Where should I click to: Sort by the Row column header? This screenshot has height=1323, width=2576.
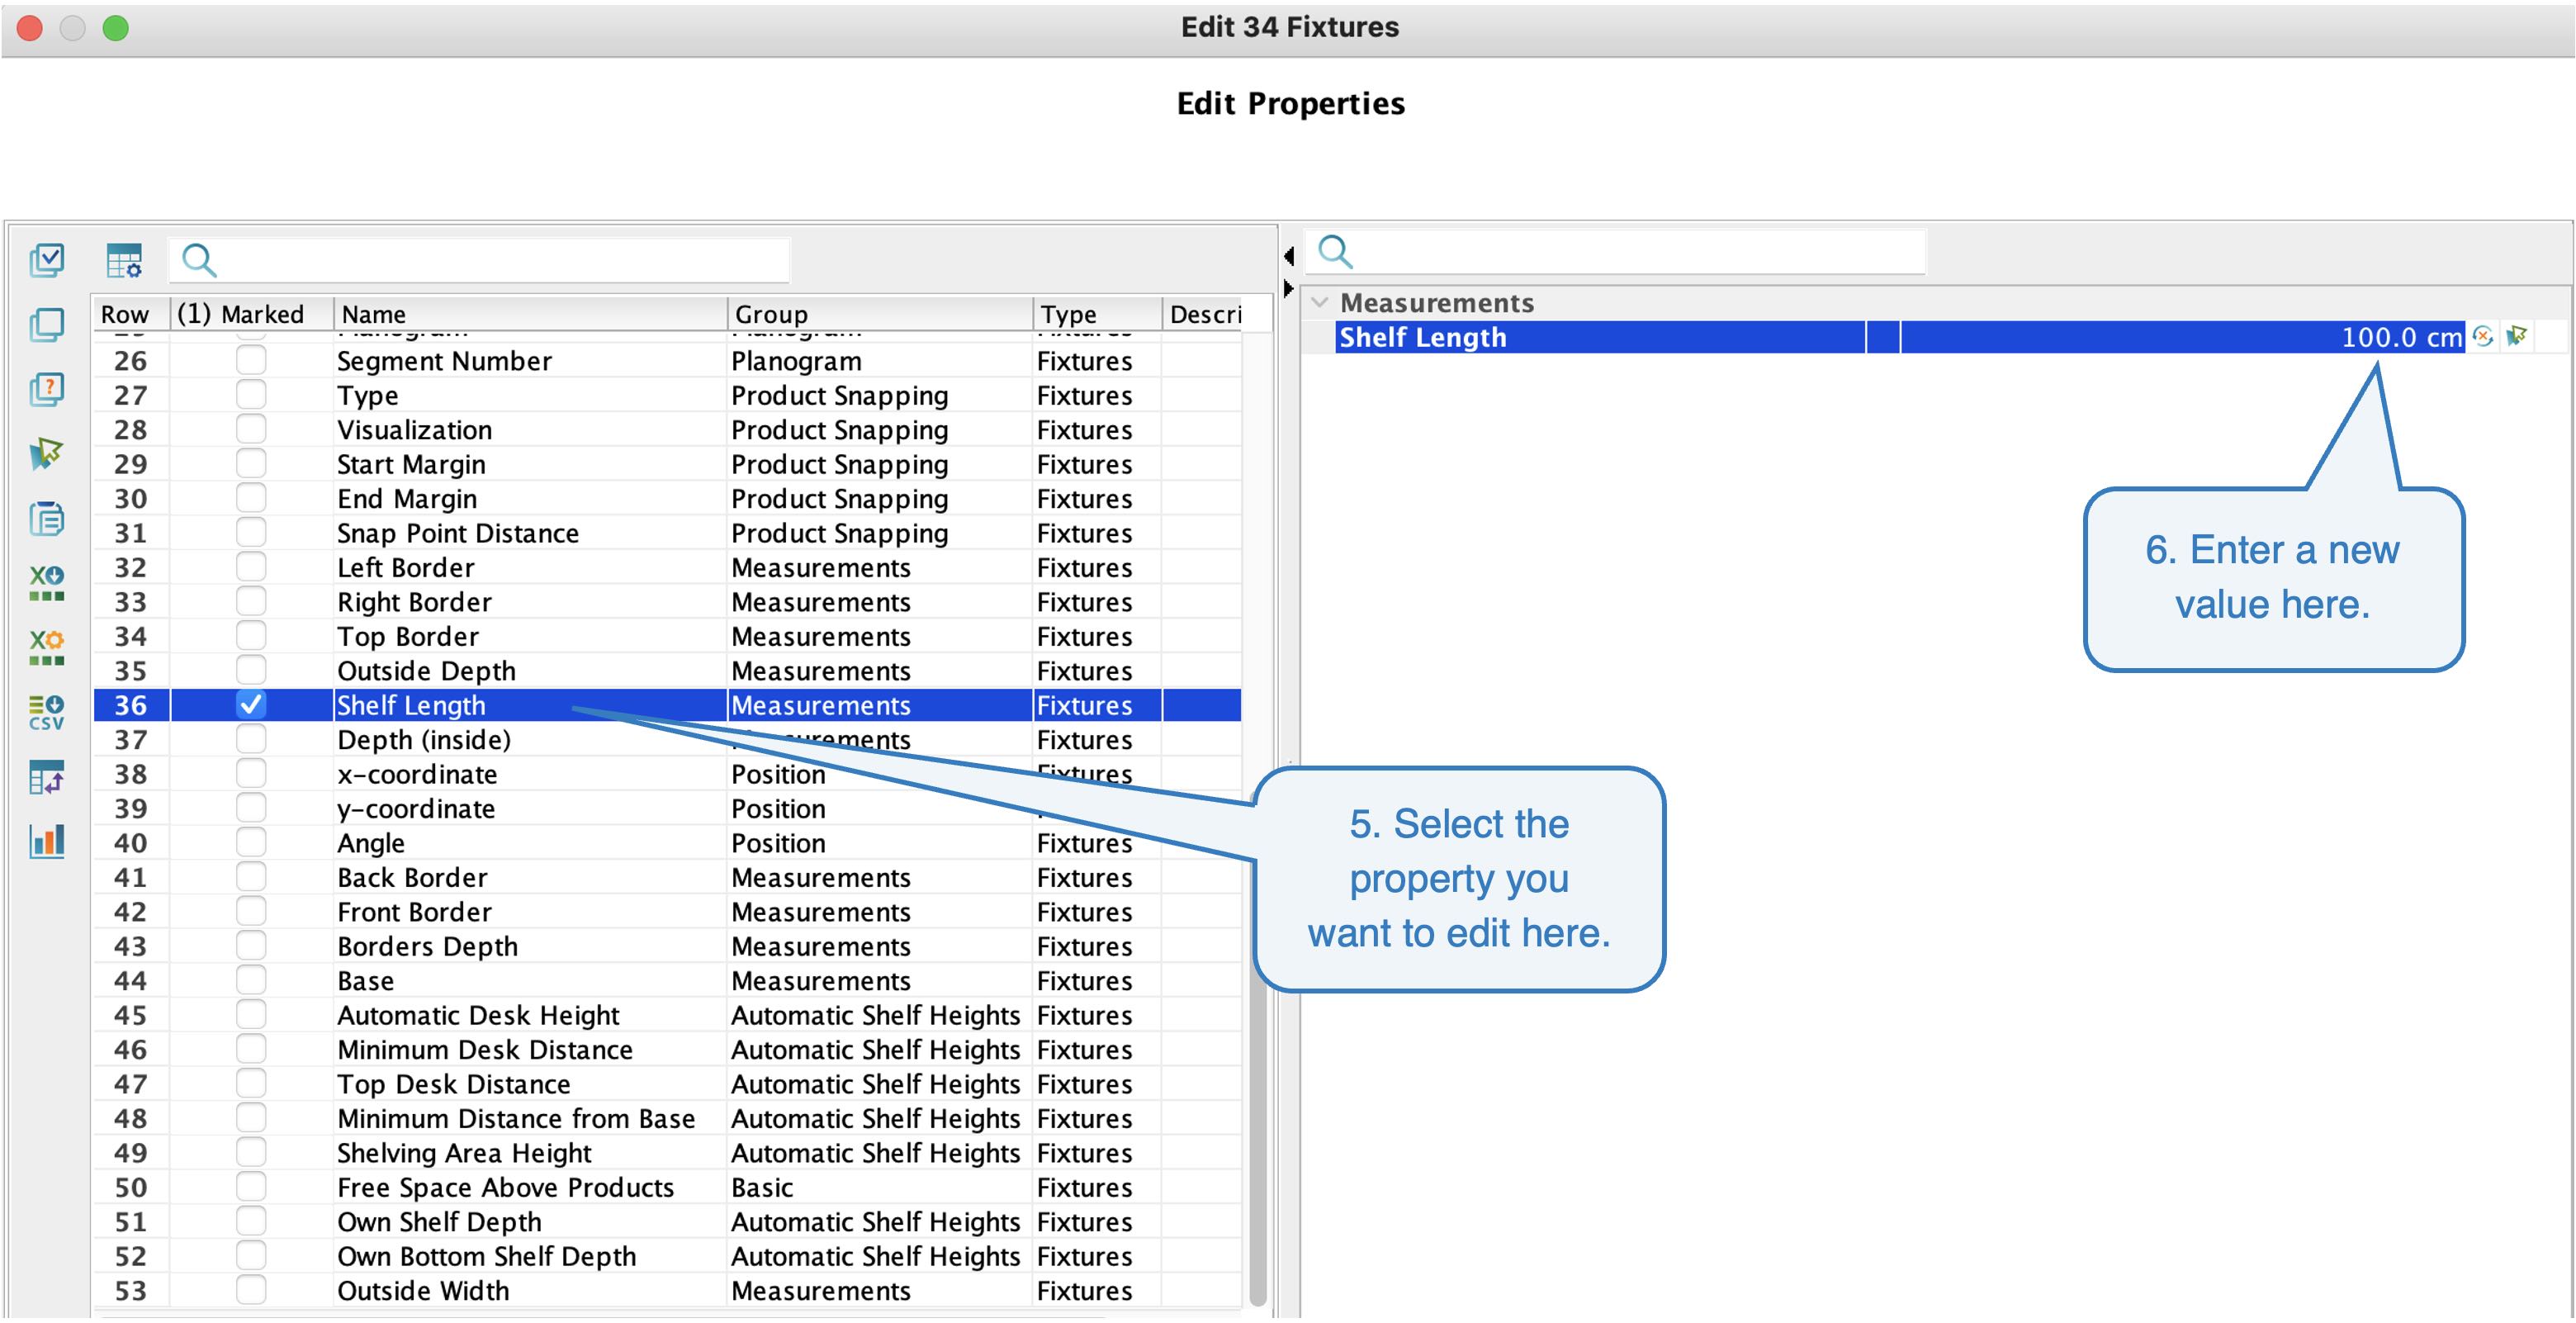131,314
